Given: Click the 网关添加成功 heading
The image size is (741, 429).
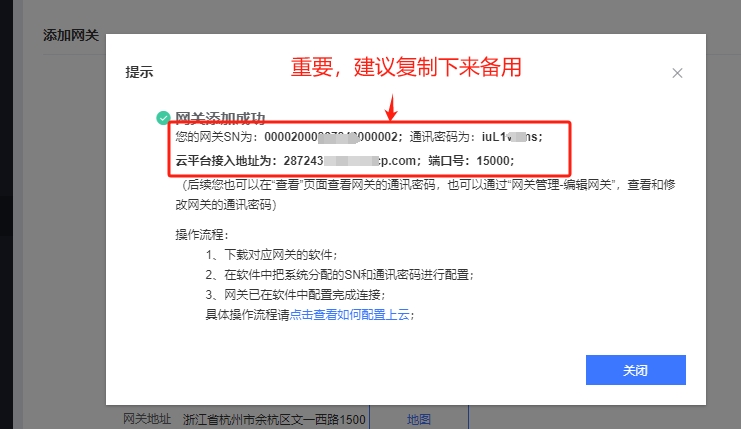Looking at the screenshot, I should pyautogui.click(x=220, y=118).
